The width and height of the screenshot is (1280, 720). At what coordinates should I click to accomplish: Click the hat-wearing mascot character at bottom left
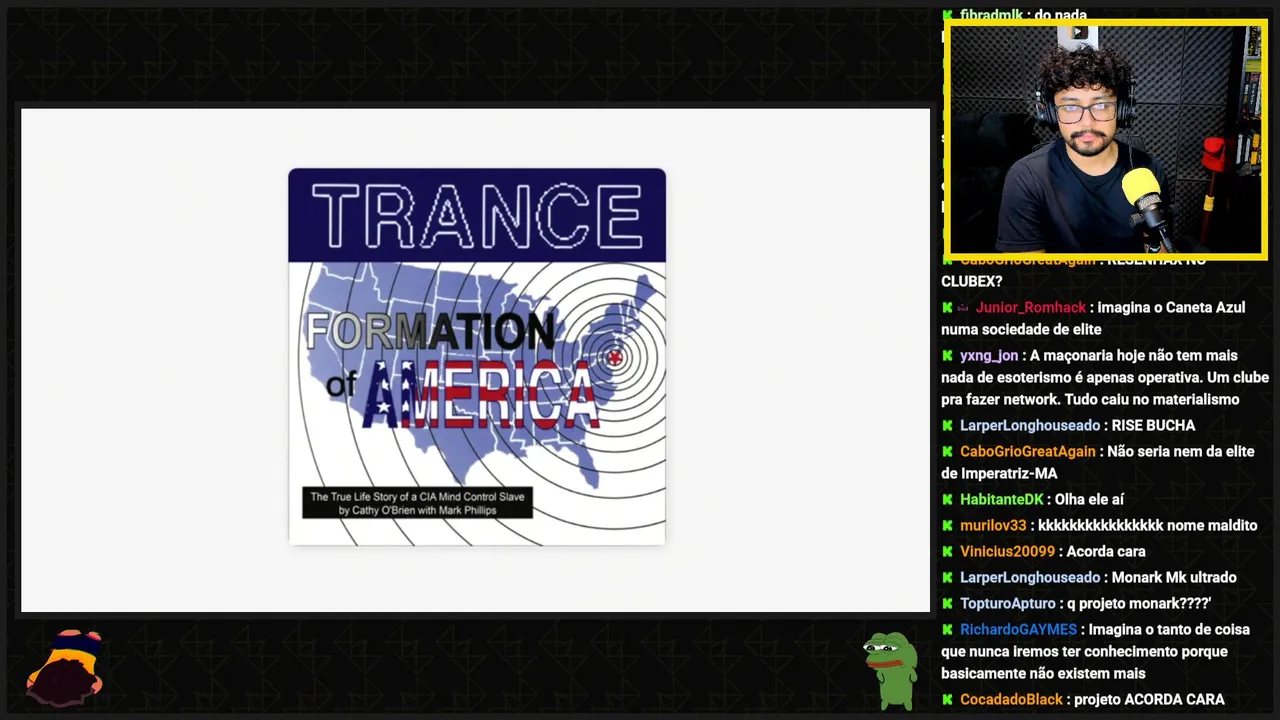tap(65, 668)
